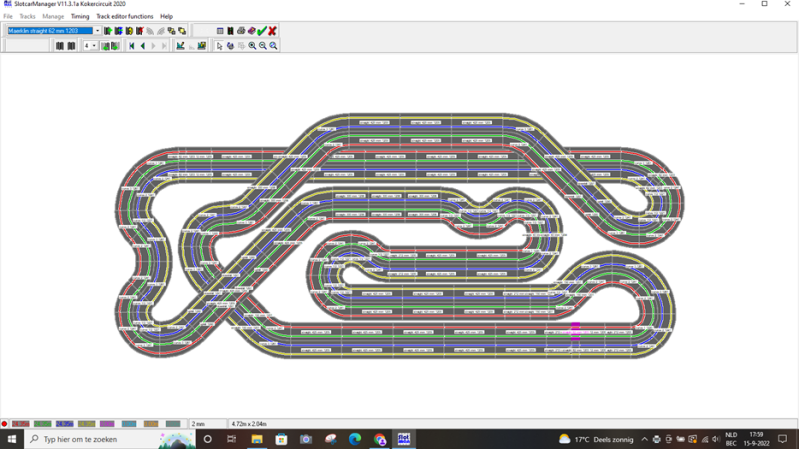Expand the lane count dropdown showing 4
This screenshot has width=799, height=449.
coord(94,46)
